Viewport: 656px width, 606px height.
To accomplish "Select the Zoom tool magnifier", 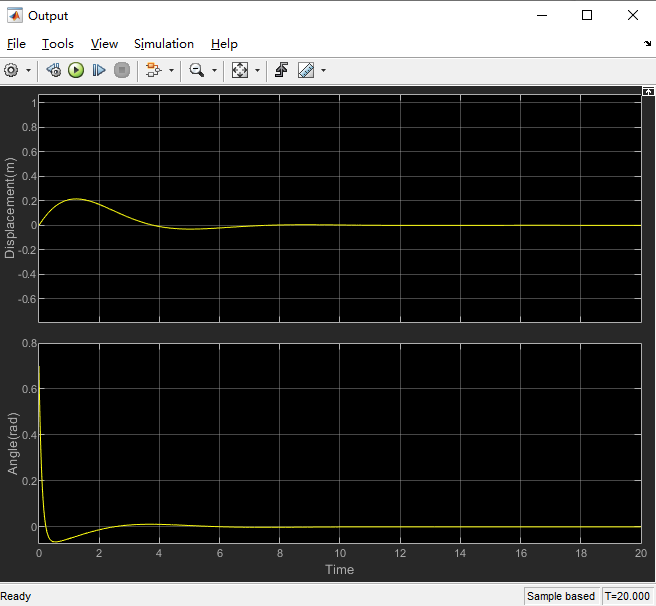I will click(197, 70).
